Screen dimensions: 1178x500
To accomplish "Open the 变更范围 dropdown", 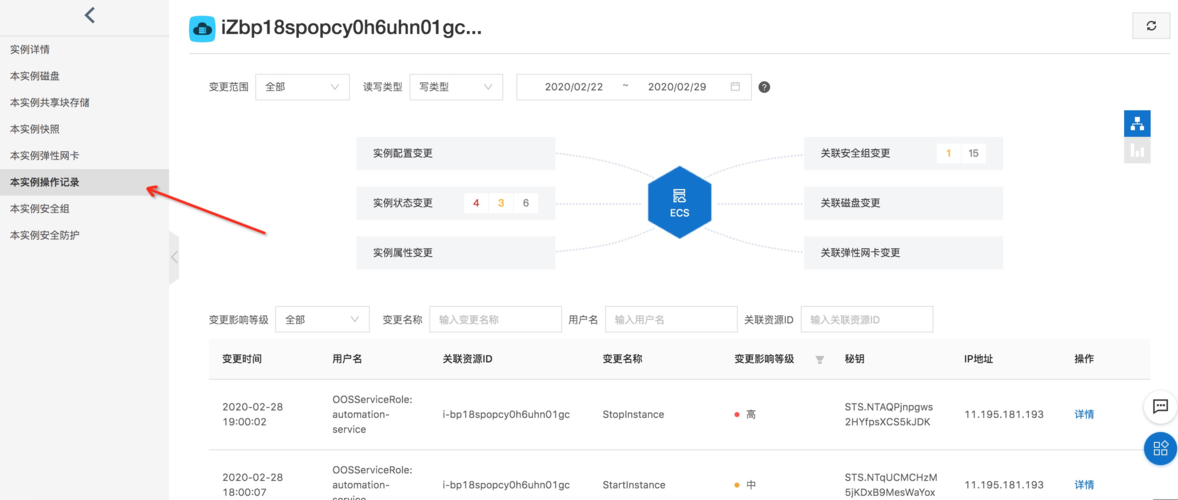I will coord(303,87).
